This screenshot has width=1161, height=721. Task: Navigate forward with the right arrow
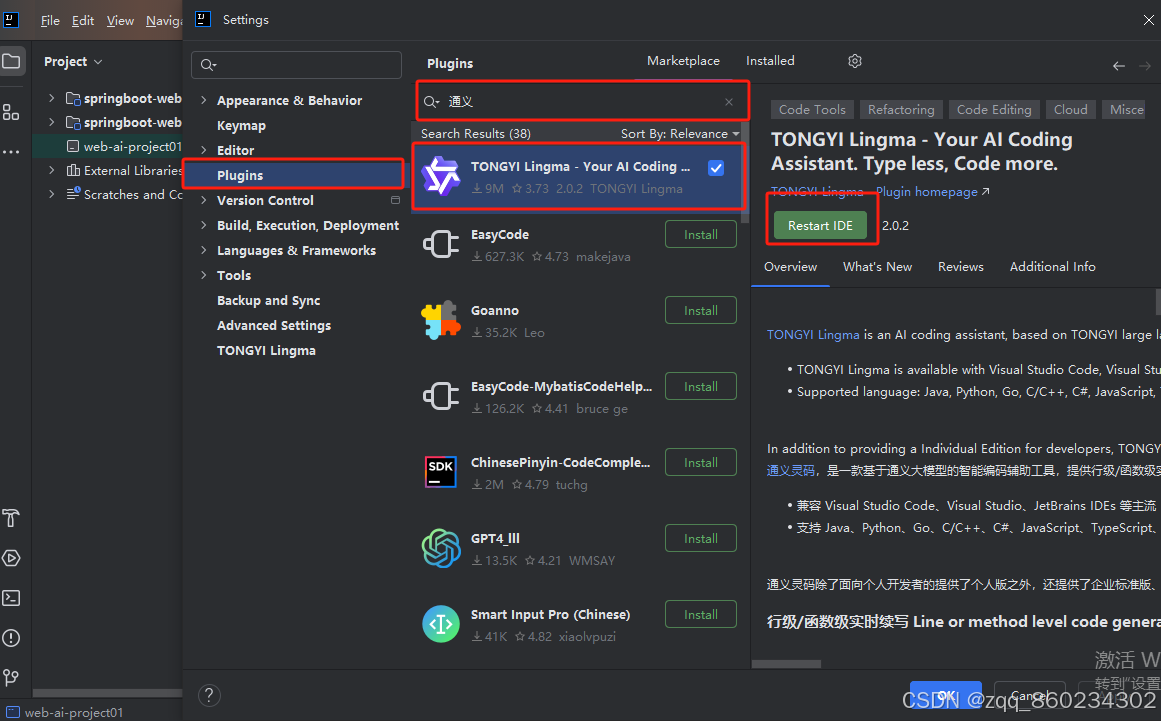pos(1145,66)
